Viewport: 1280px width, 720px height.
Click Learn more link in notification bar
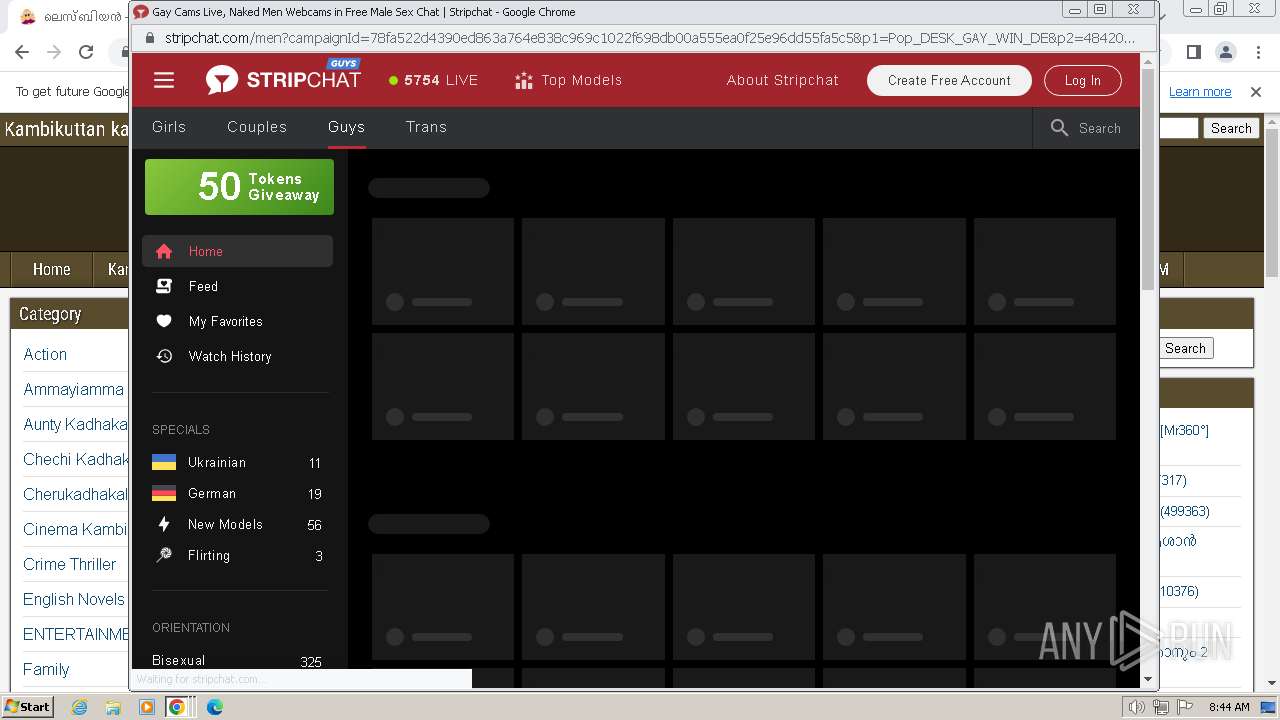pos(1200,92)
